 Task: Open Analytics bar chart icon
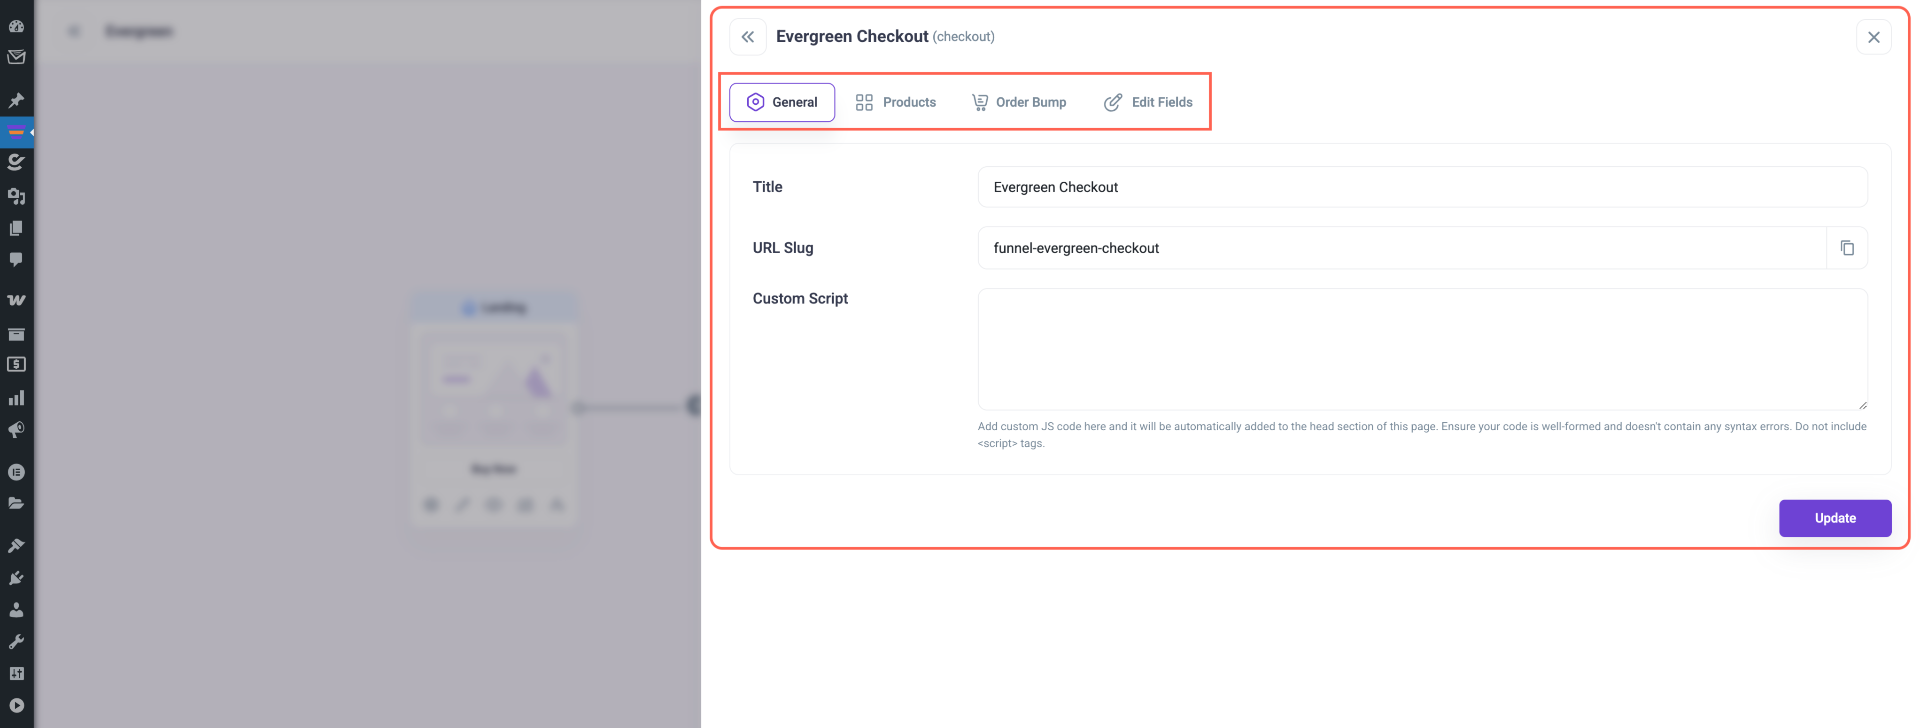(16, 398)
